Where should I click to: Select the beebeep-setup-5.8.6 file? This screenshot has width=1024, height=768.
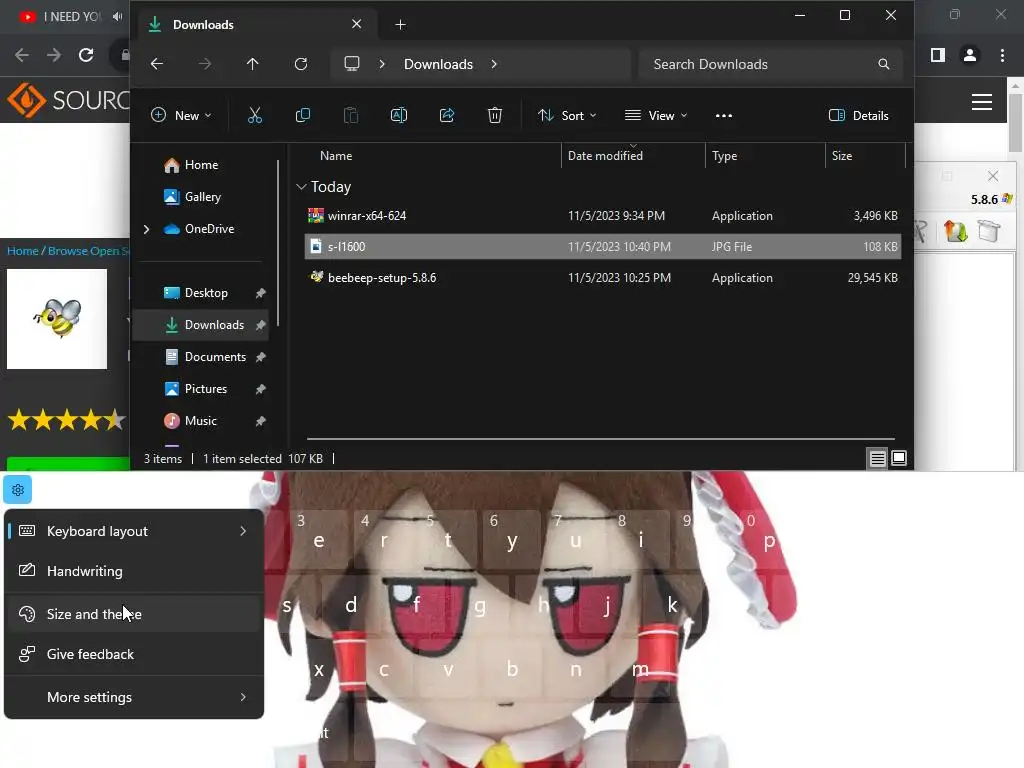tap(603, 278)
